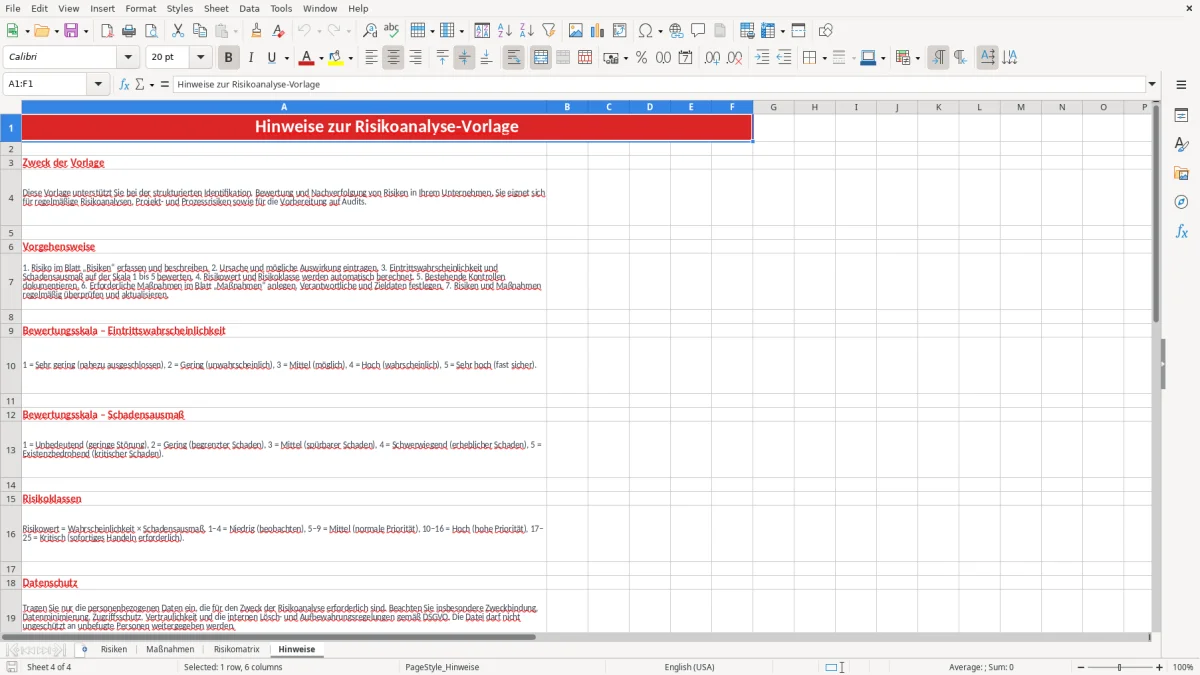The width and height of the screenshot is (1200, 675).
Task: Apply yellow background color swatch
Action: click(337, 58)
